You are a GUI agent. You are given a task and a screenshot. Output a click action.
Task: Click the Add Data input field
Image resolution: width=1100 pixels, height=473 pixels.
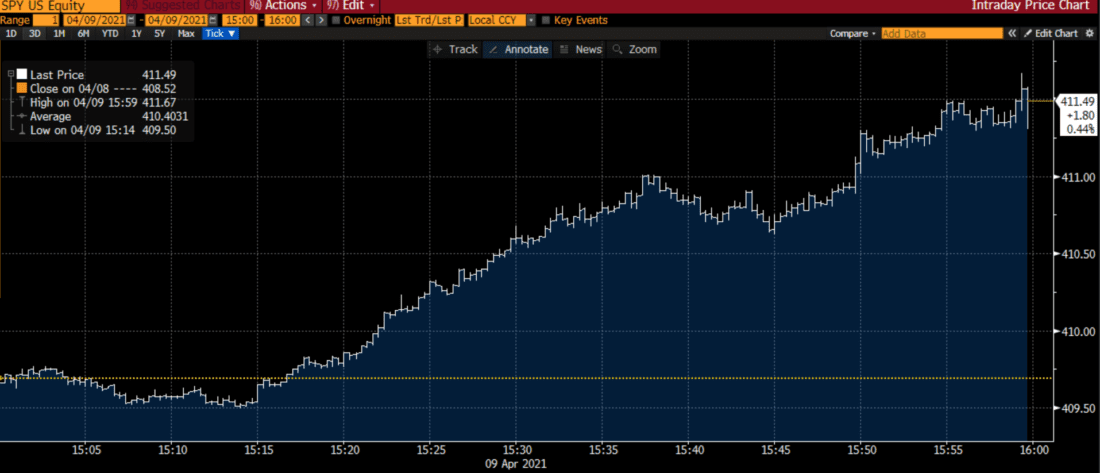tap(942, 33)
